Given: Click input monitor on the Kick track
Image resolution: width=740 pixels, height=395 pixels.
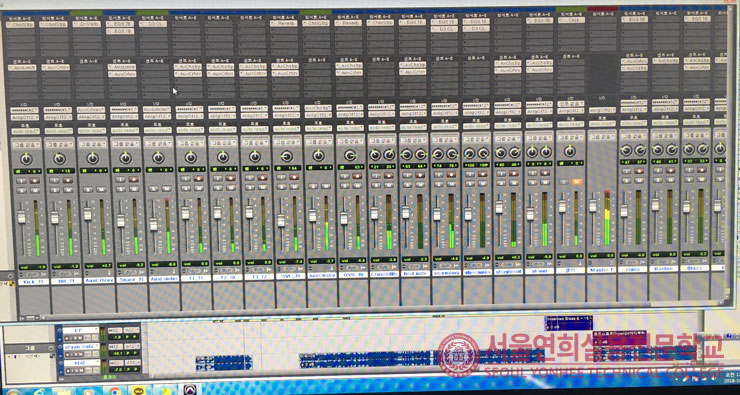Looking at the screenshot, I should click(x=21, y=180).
